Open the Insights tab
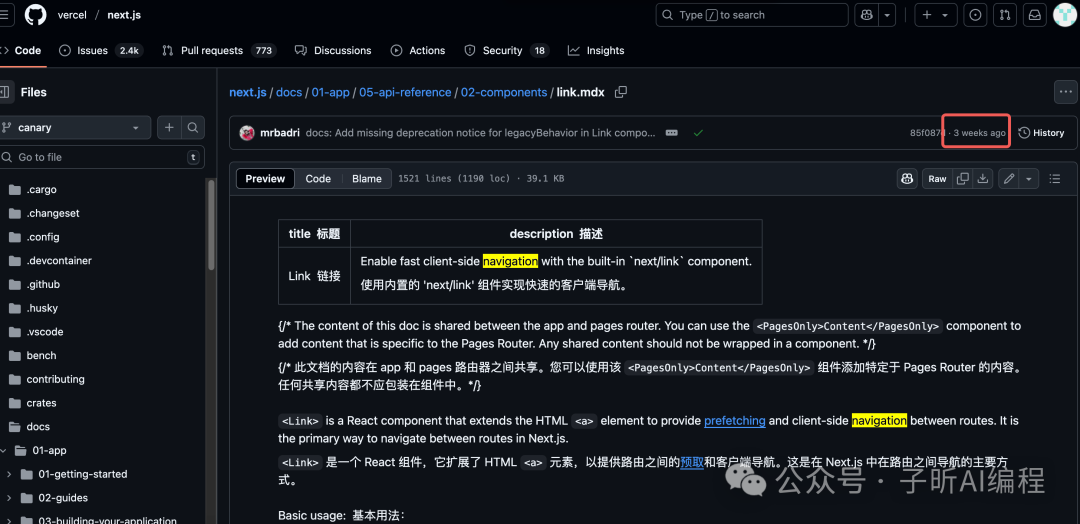The height and width of the screenshot is (524, 1080). (x=596, y=50)
